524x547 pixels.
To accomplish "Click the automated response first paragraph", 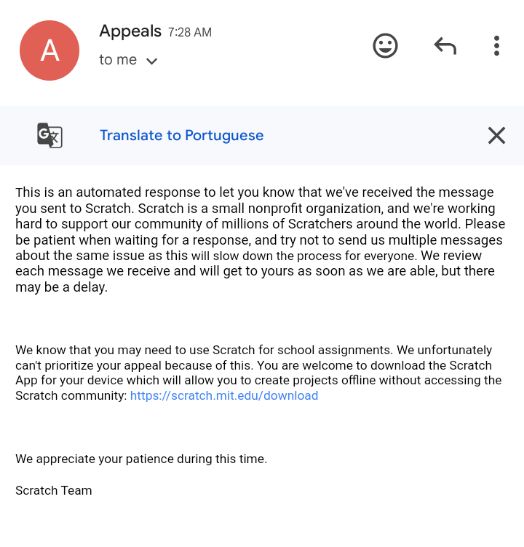I will [260, 240].
